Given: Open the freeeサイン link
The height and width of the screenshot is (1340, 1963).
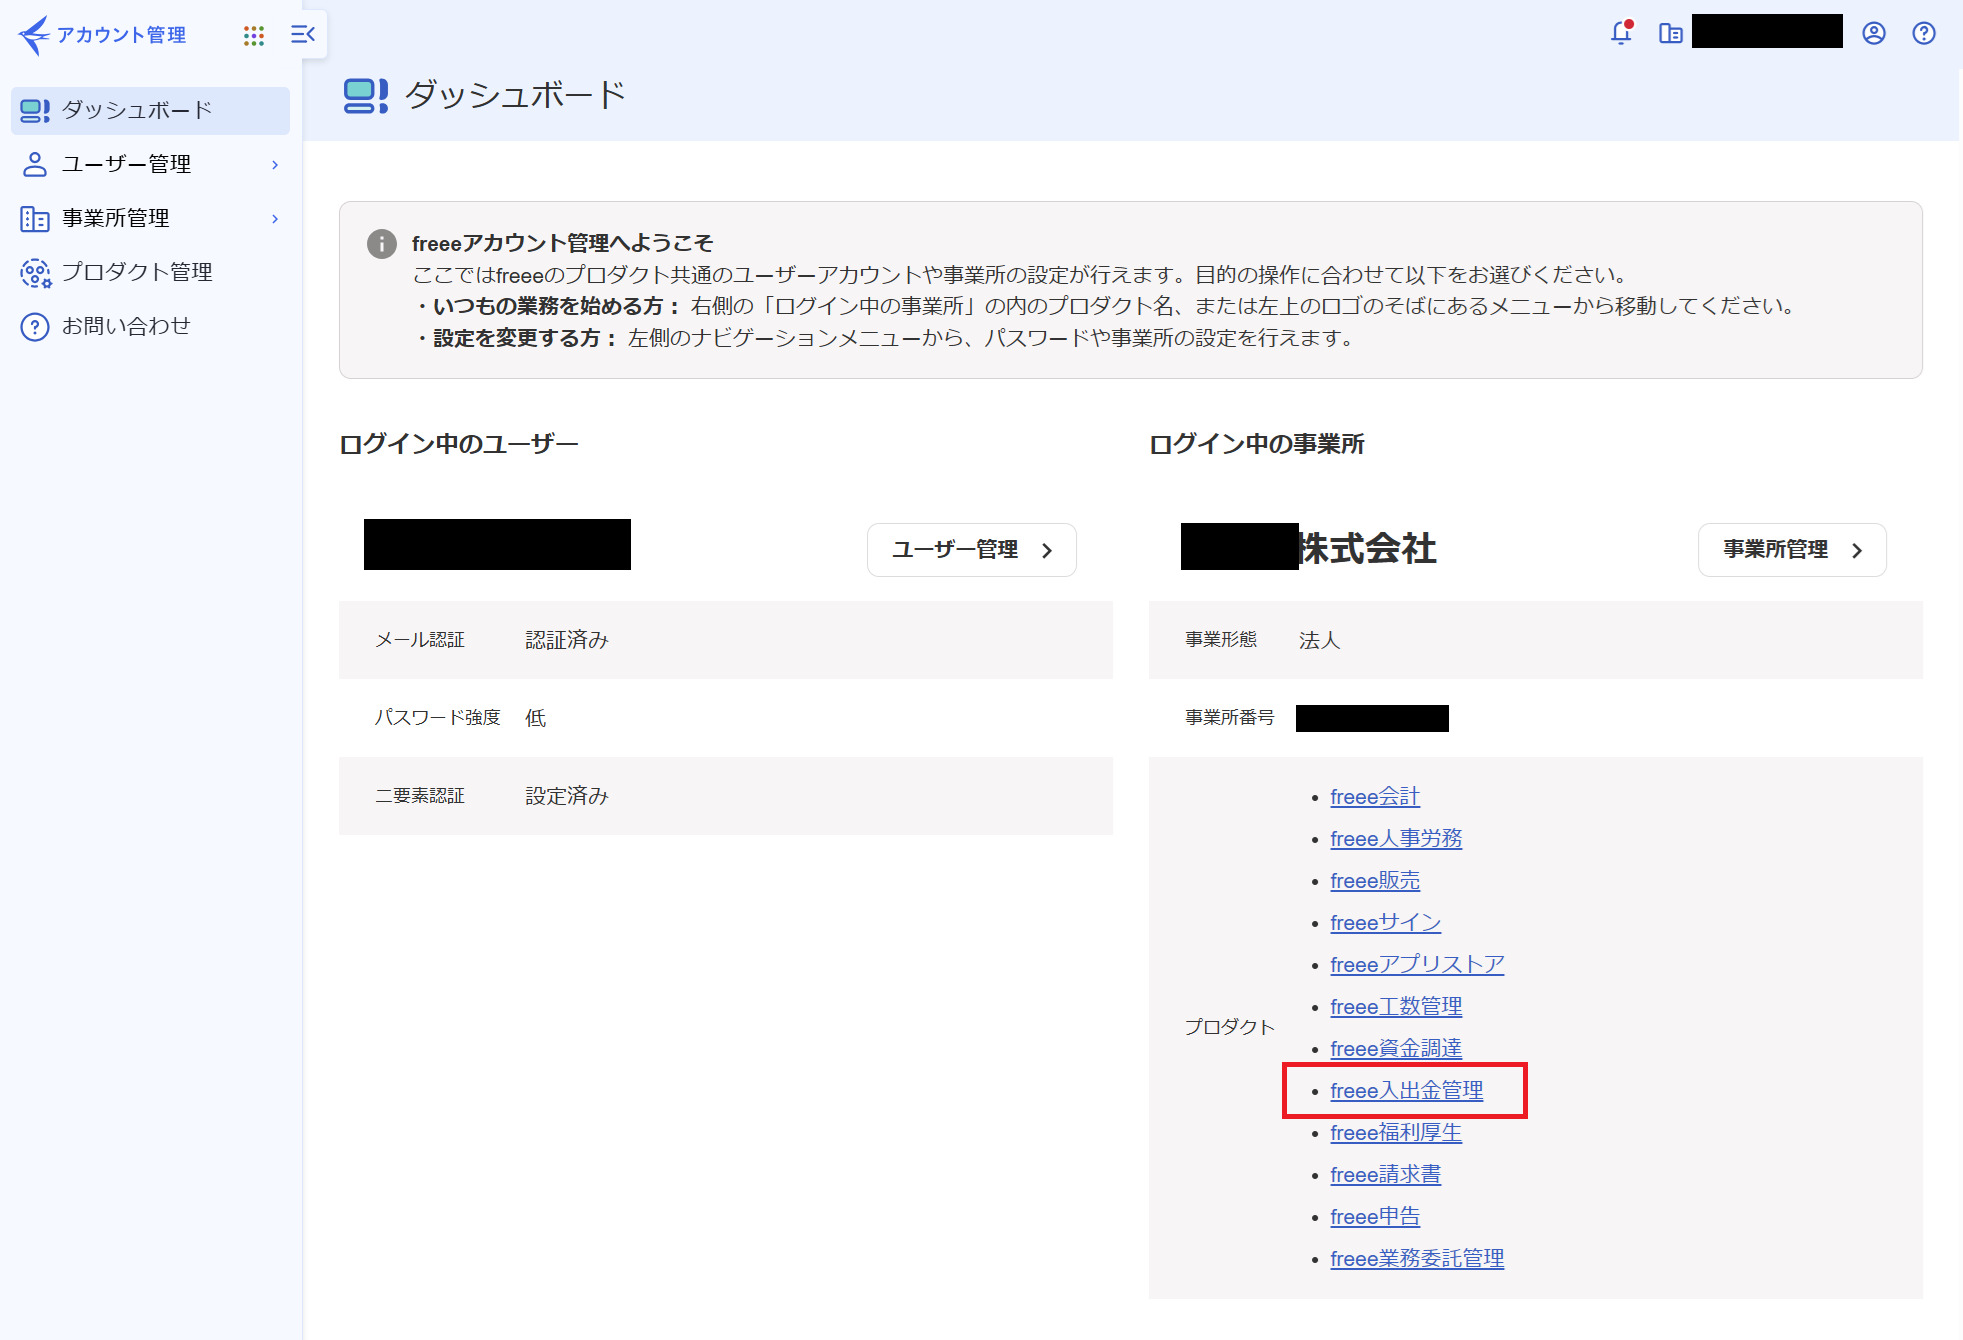Looking at the screenshot, I should 1386,923.
